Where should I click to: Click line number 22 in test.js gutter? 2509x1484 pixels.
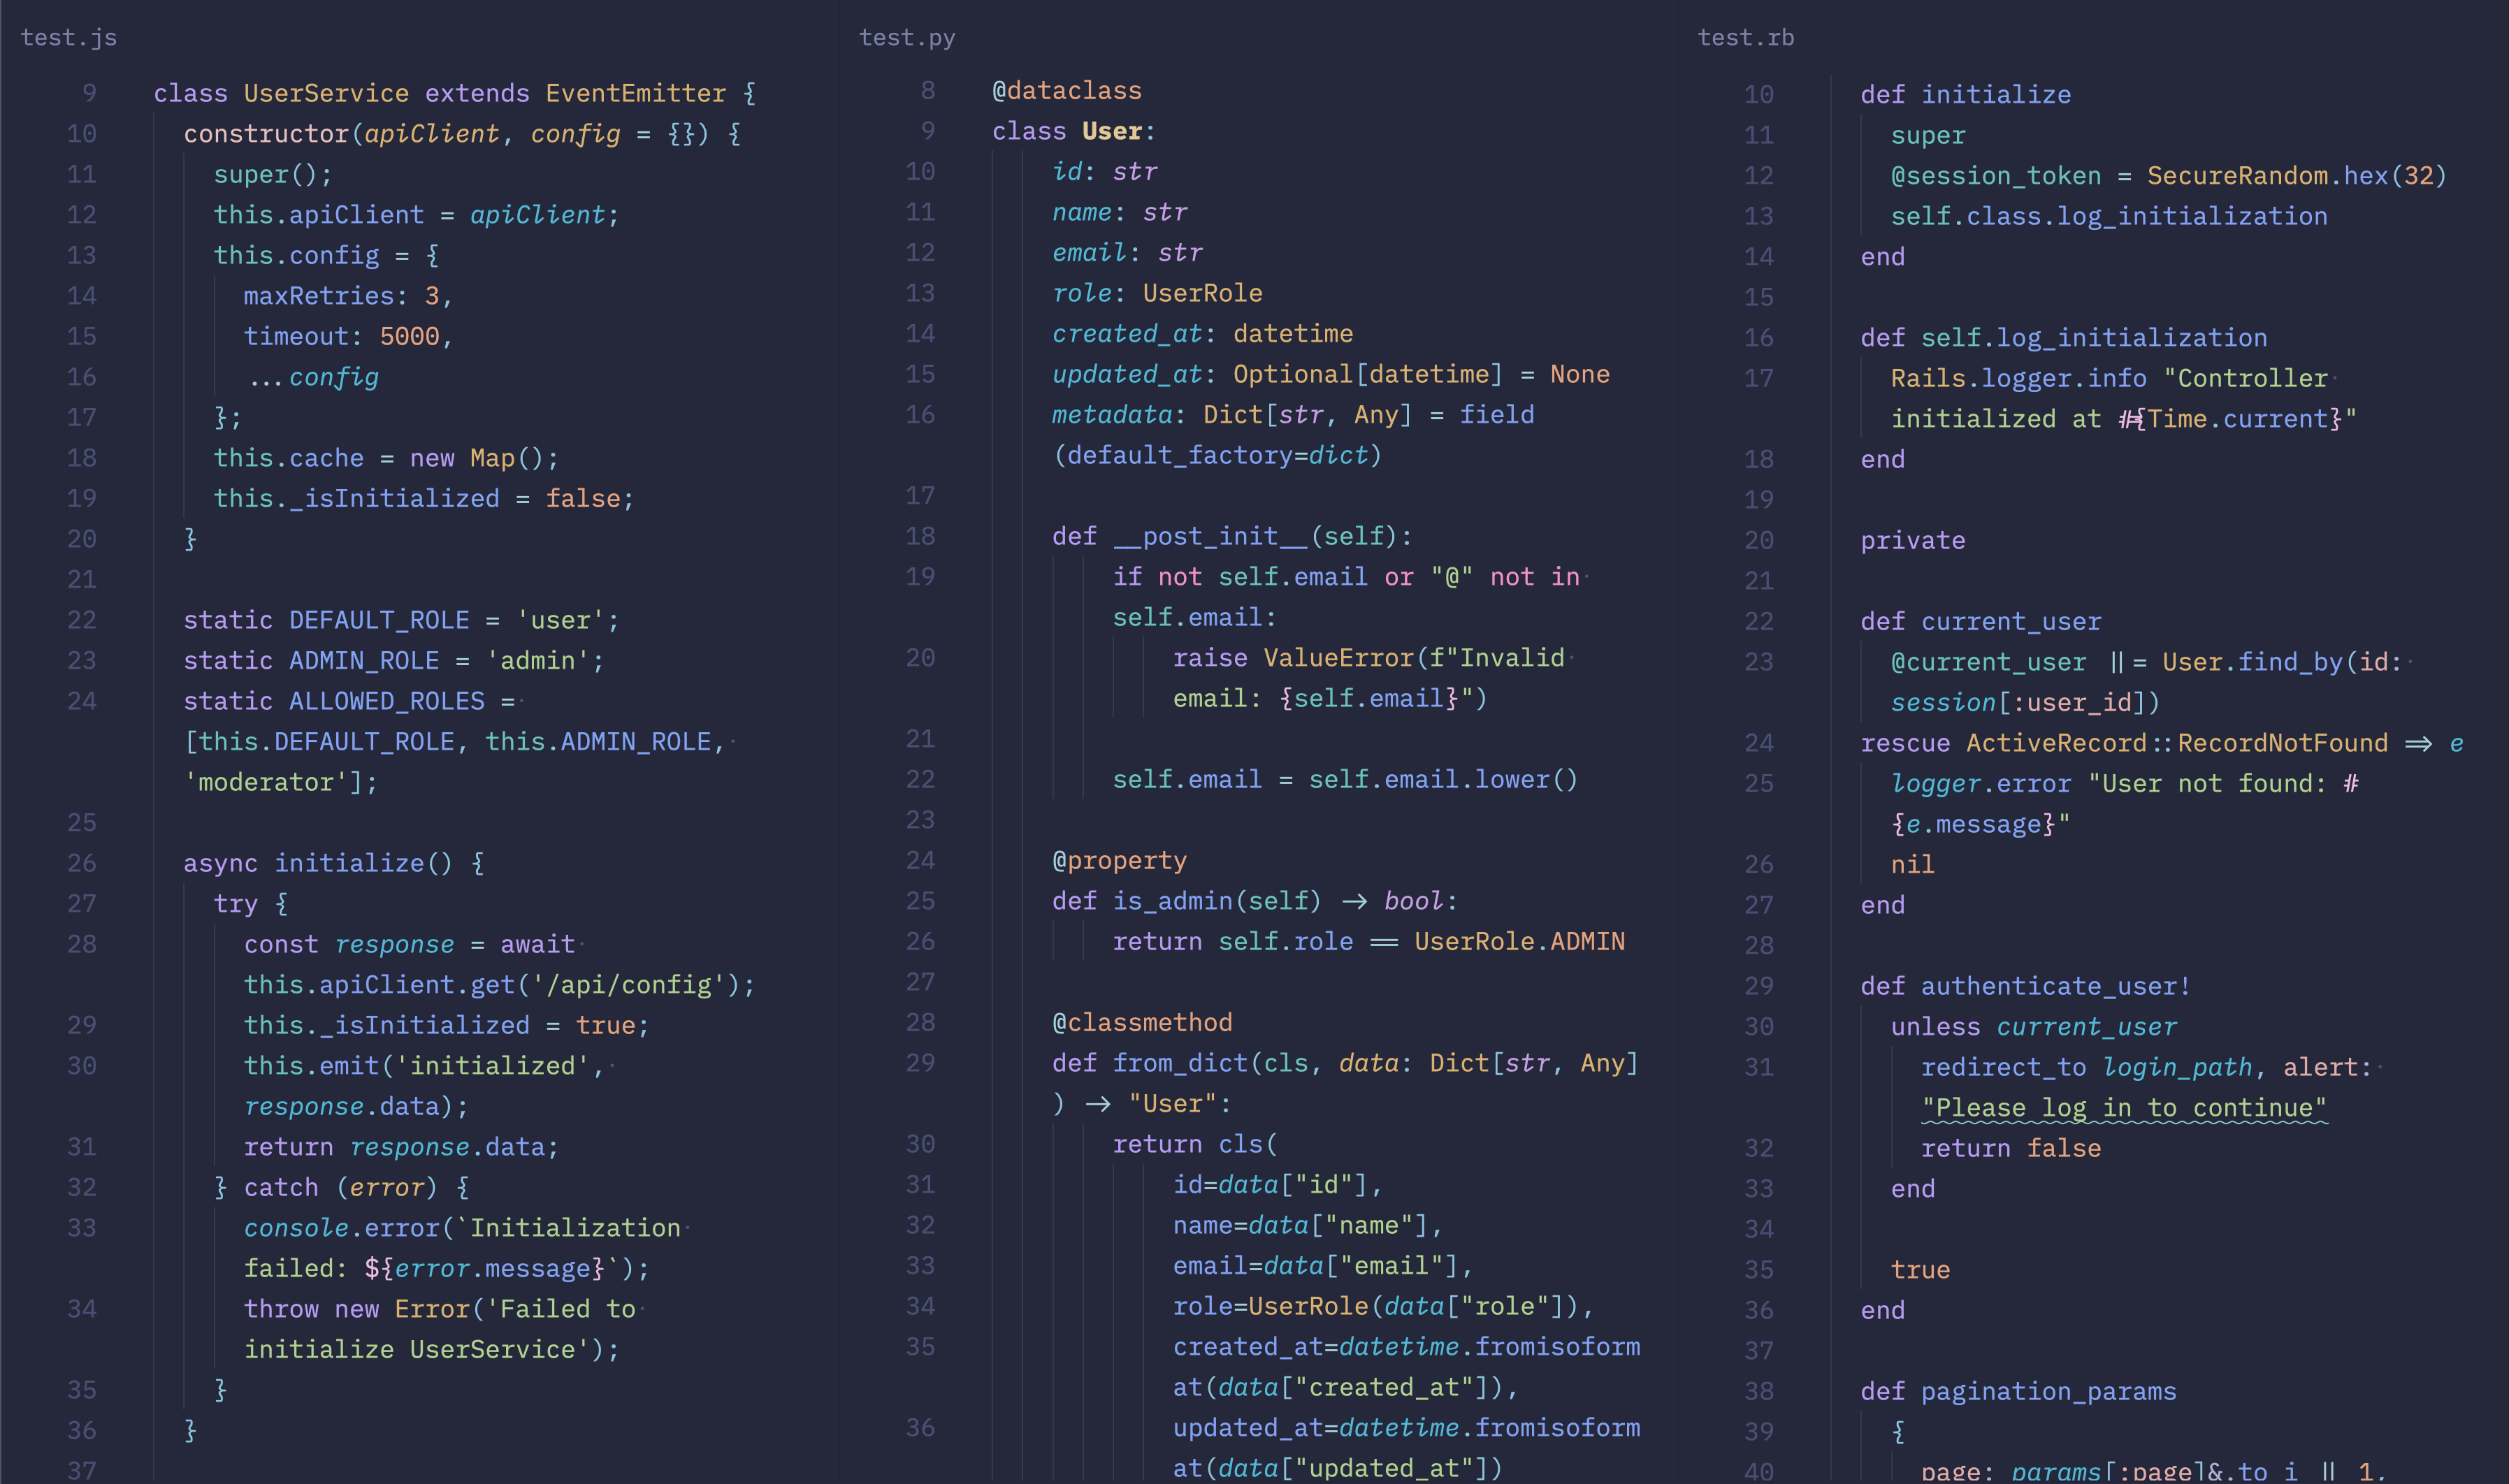82,620
